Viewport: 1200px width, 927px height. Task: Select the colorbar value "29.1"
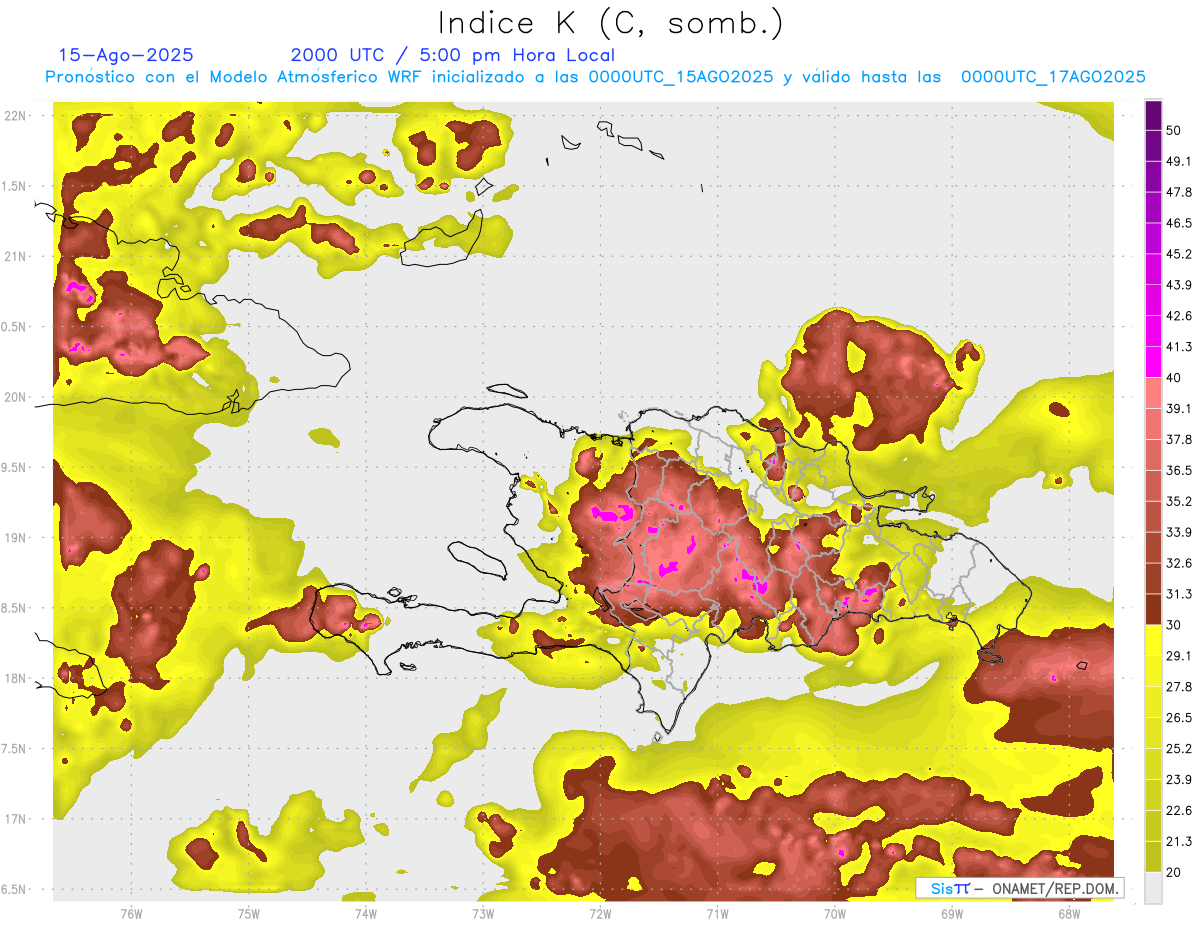(1178, 656)
